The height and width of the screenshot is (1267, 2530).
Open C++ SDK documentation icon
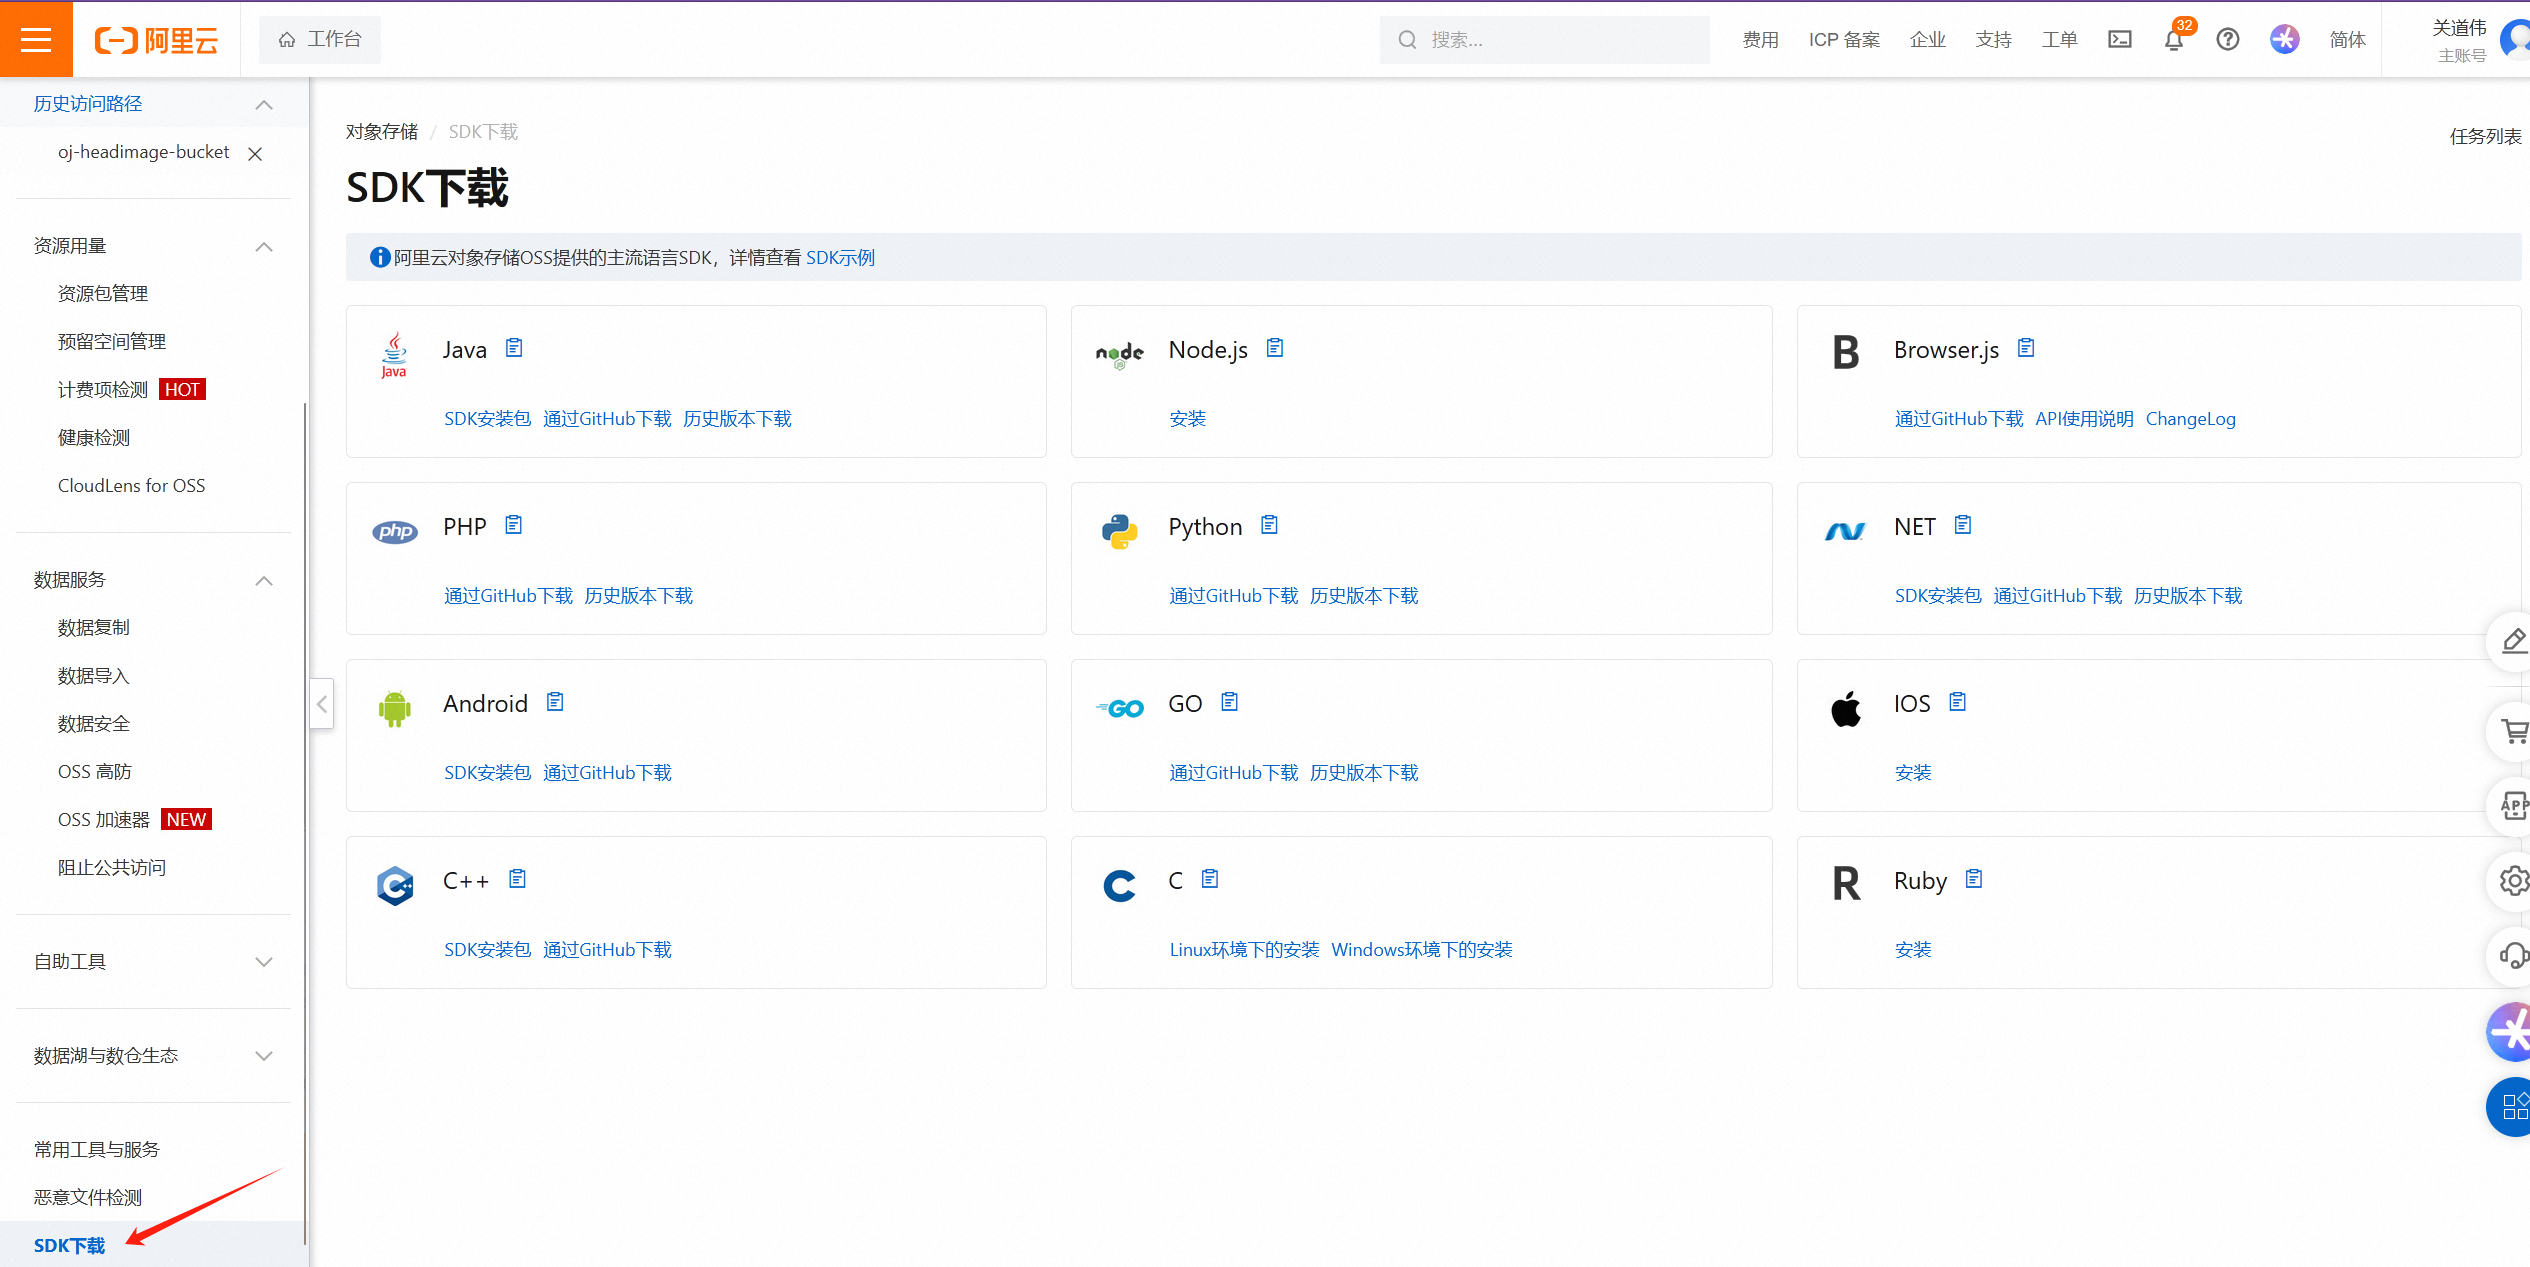(517, 879)
